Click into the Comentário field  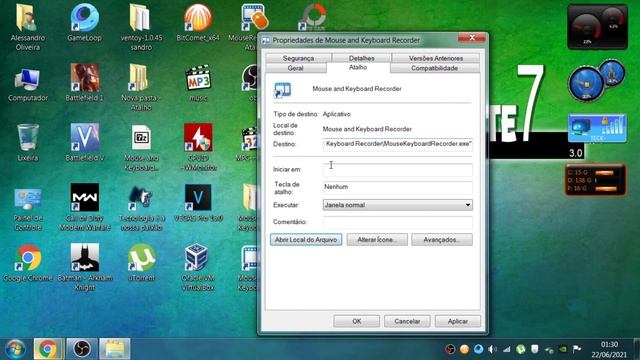pyautogui.click(x=398, y=222)
